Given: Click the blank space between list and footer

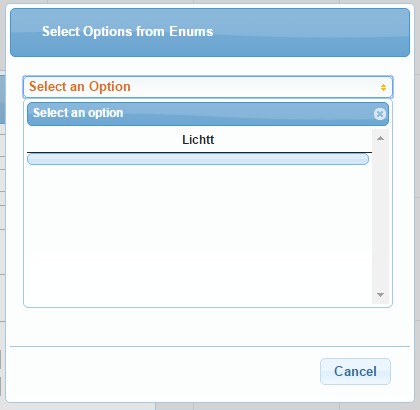Looking at the screenshot, I should tap(210, 327).
